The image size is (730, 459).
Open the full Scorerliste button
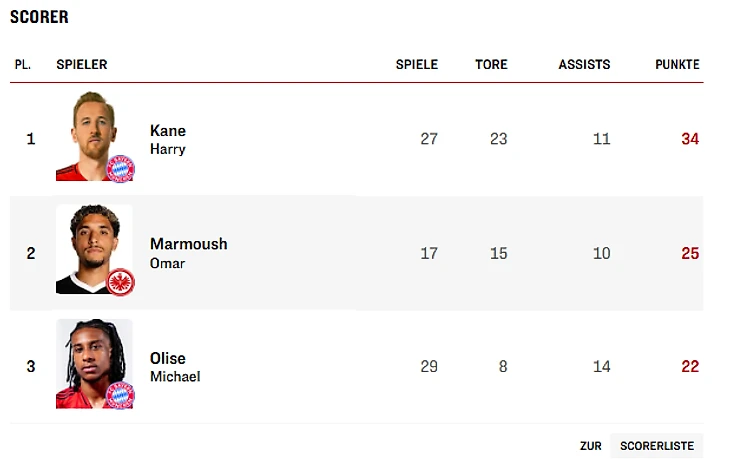click(x=656, y=446)
